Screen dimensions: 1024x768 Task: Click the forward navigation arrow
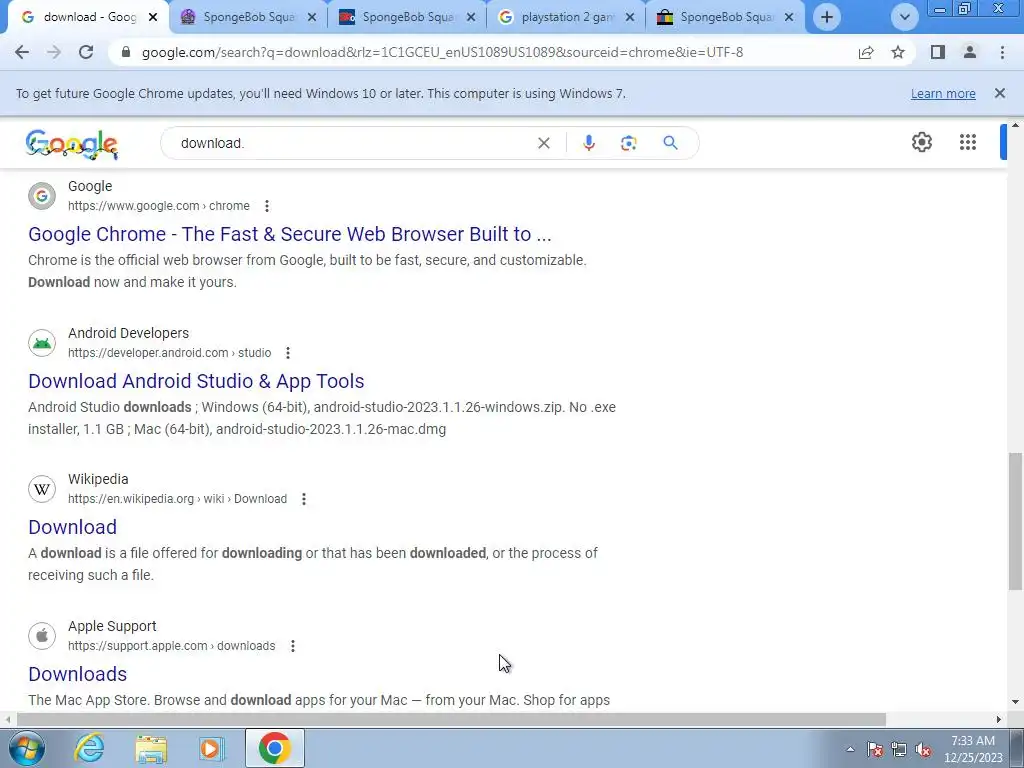tap(54, 52)
